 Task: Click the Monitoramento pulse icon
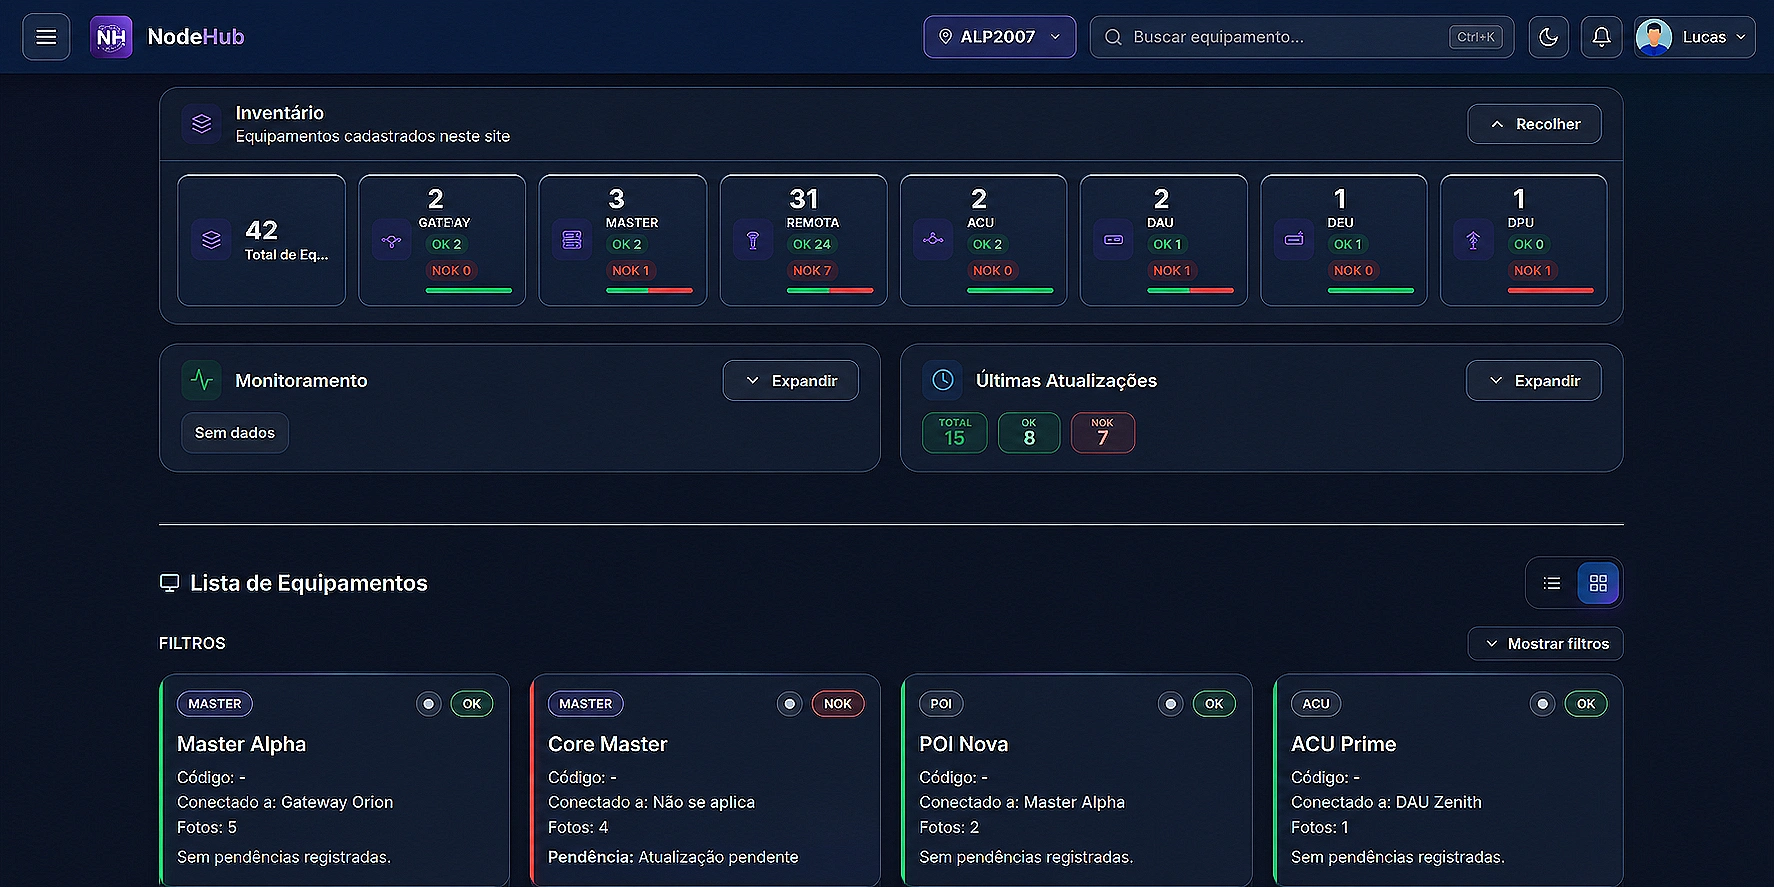click(202, 380)
